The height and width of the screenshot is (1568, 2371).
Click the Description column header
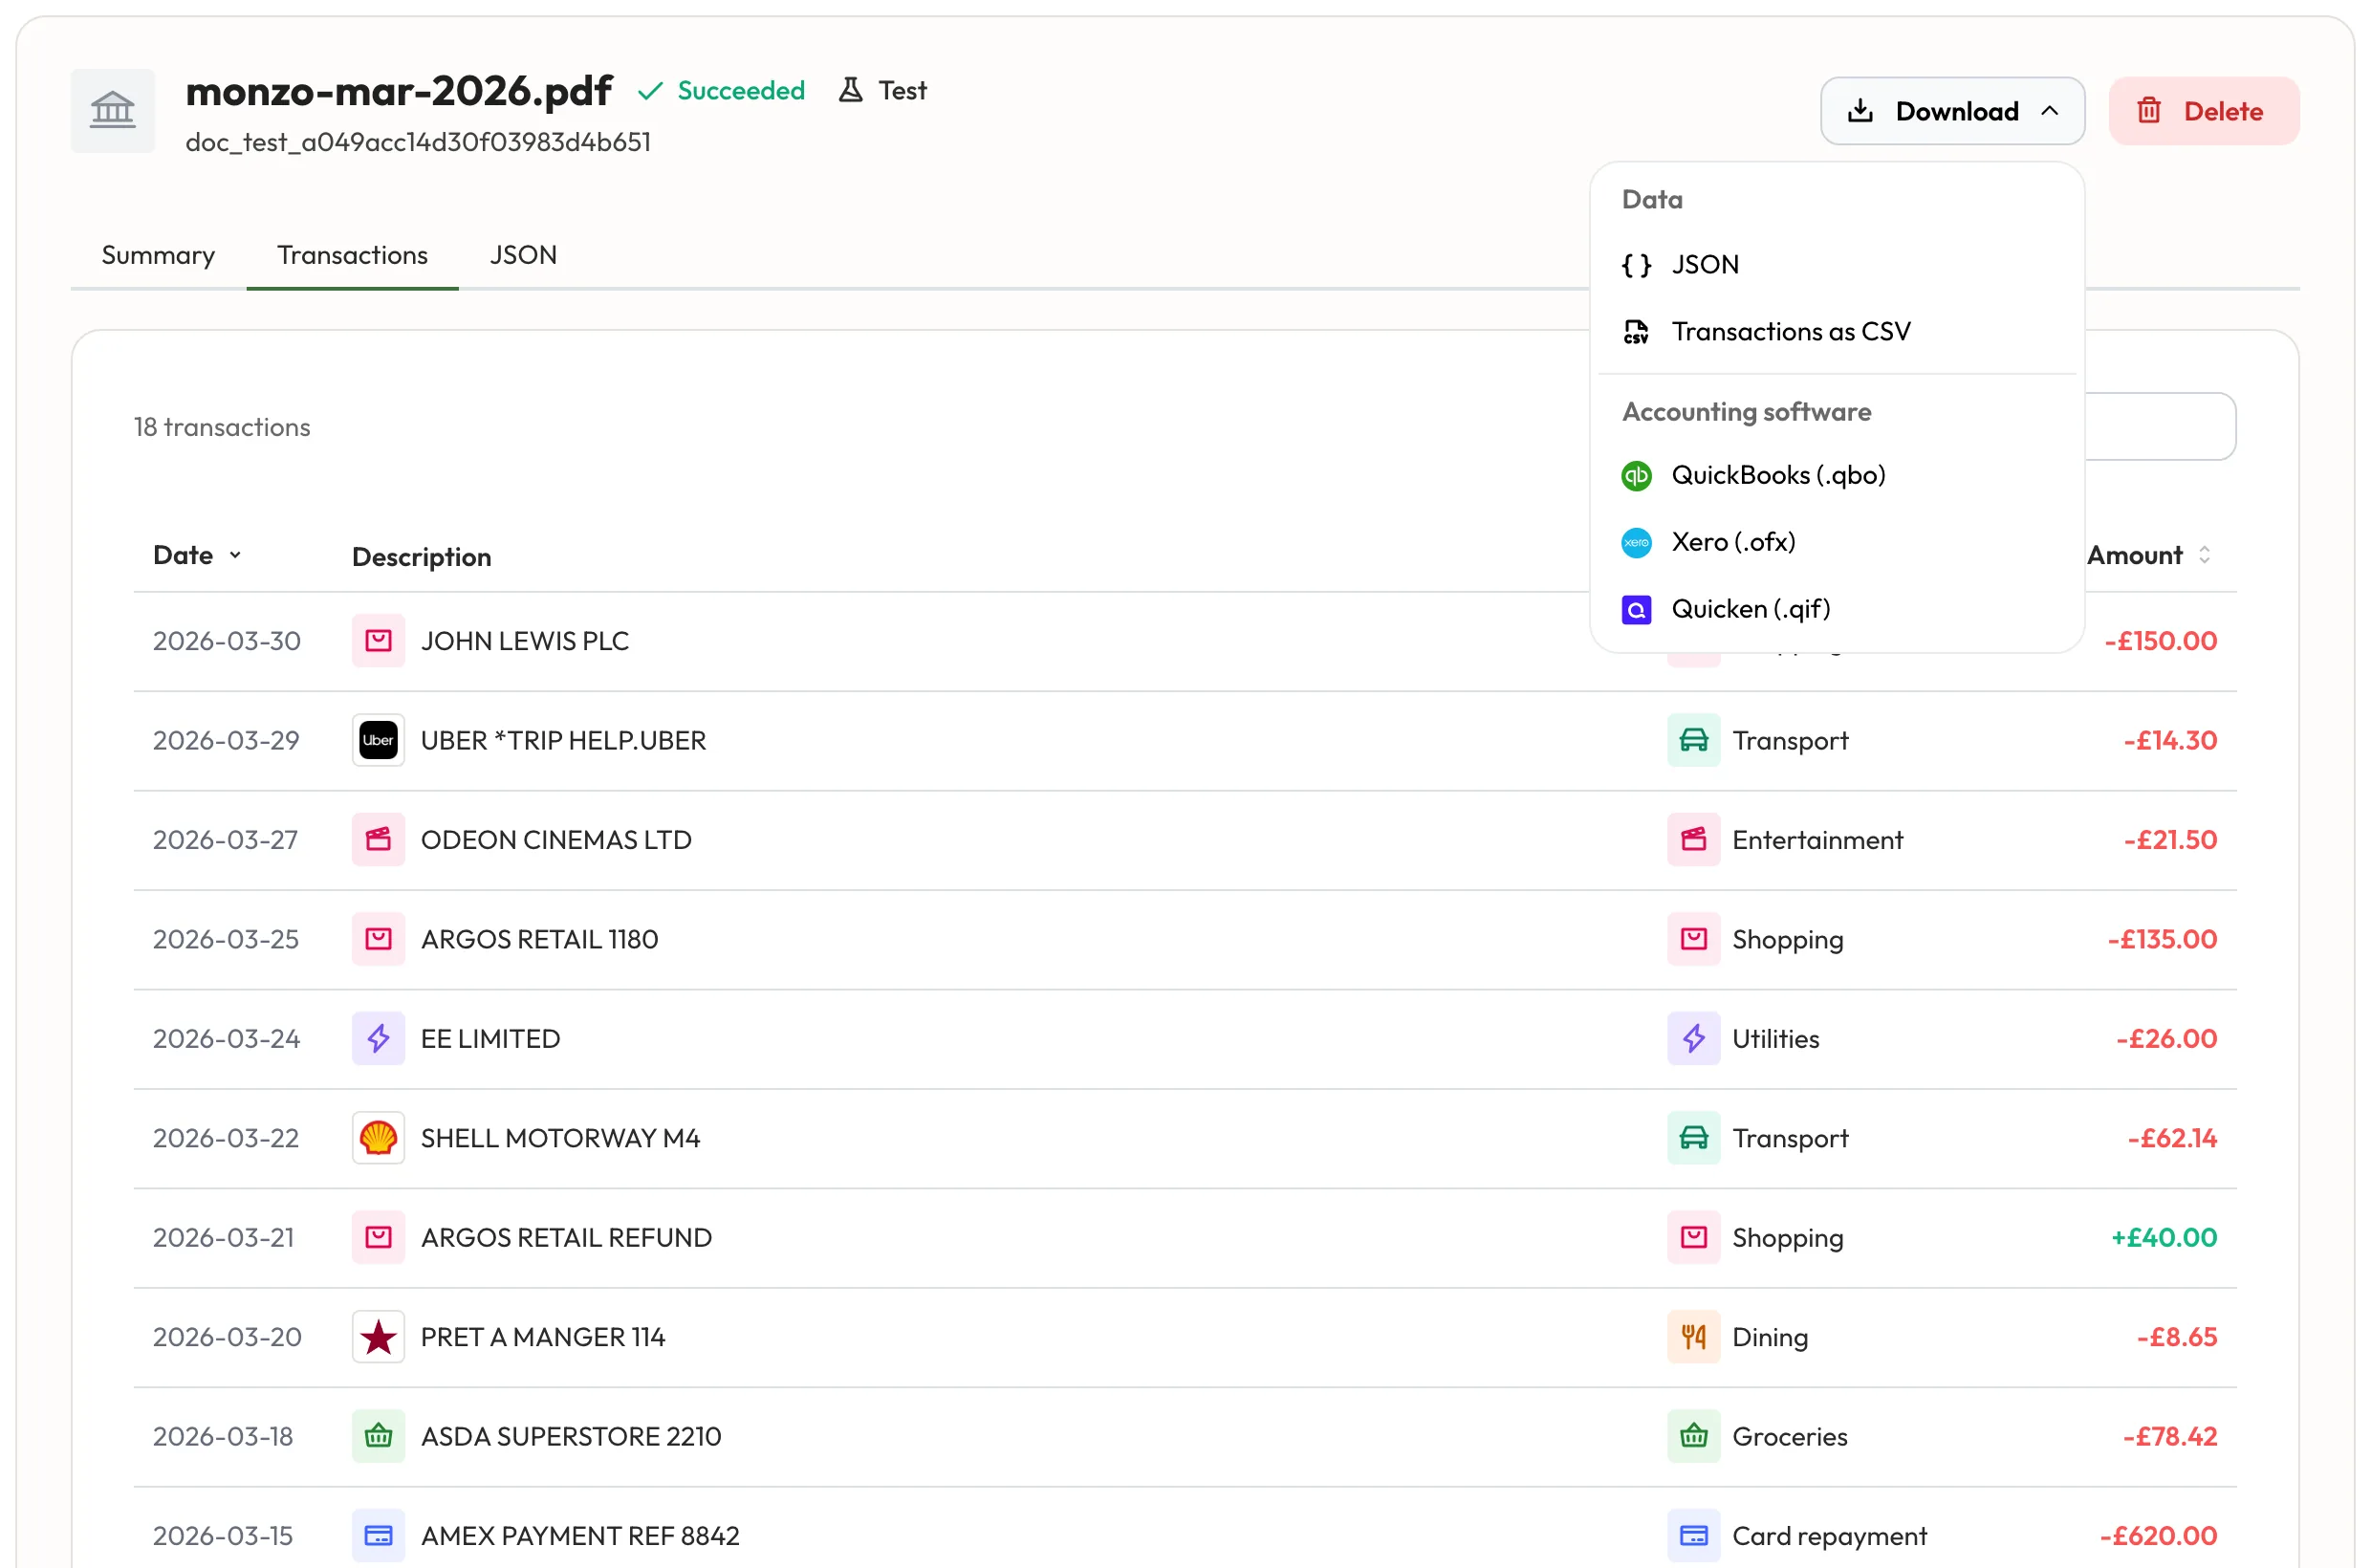click(421, 557)
